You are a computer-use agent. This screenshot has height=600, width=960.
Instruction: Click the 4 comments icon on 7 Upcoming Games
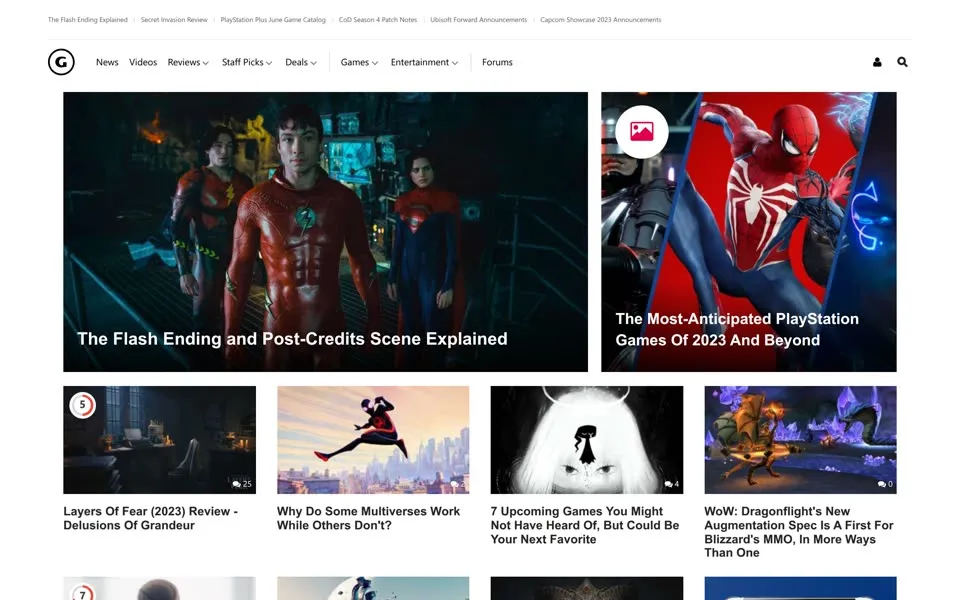[x=672, y=484]
